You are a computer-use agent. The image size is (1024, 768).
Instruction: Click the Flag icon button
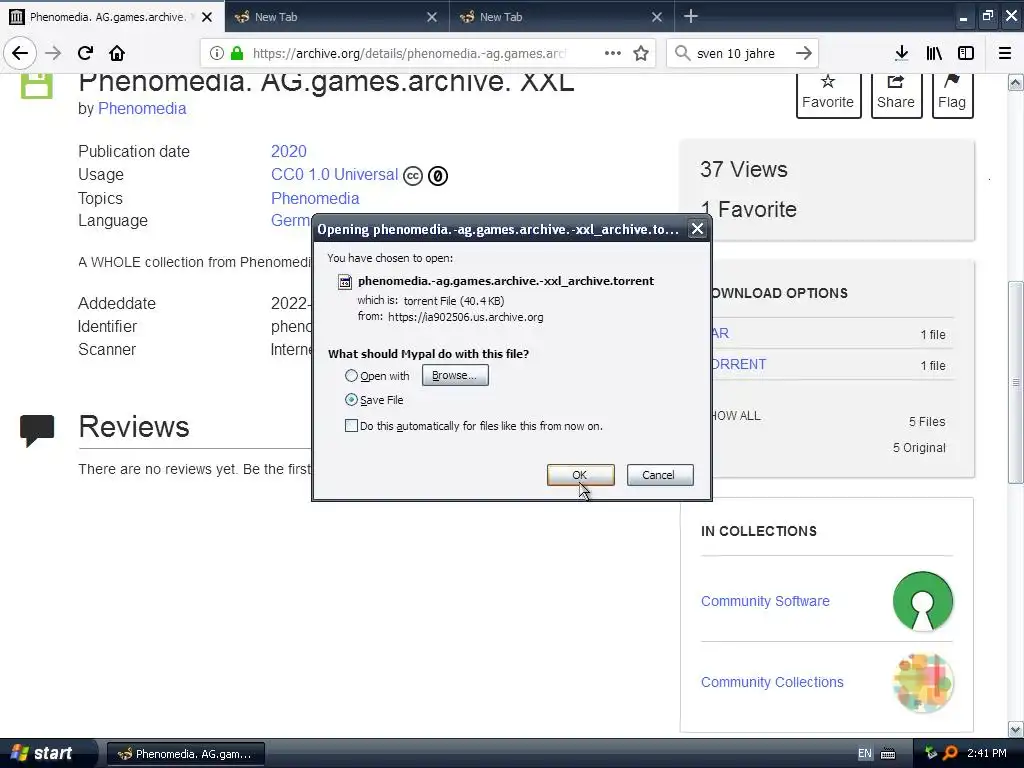(952, 95)
